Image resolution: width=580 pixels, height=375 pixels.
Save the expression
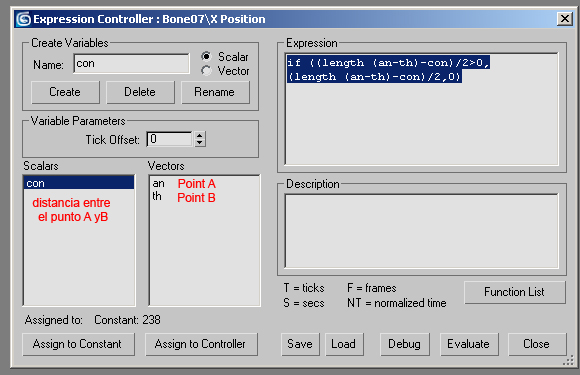point(300,344)
